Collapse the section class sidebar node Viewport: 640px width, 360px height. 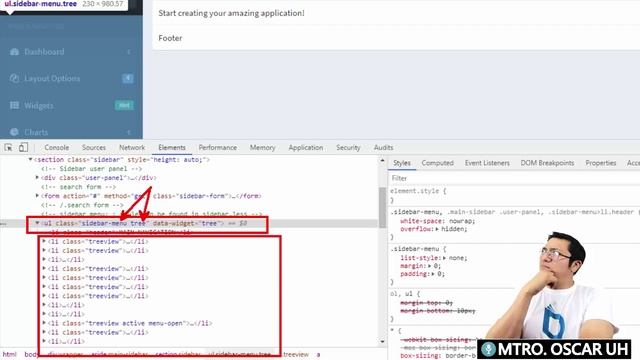[30, 160]
